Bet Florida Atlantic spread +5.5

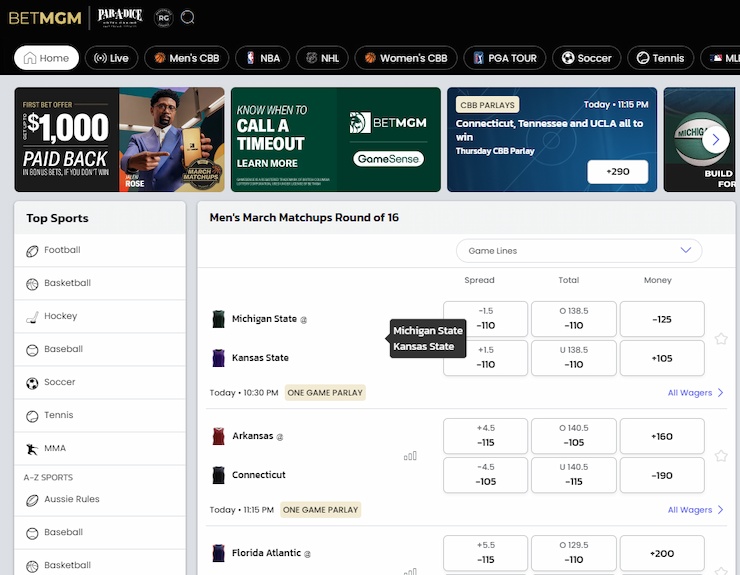(485, 553)
